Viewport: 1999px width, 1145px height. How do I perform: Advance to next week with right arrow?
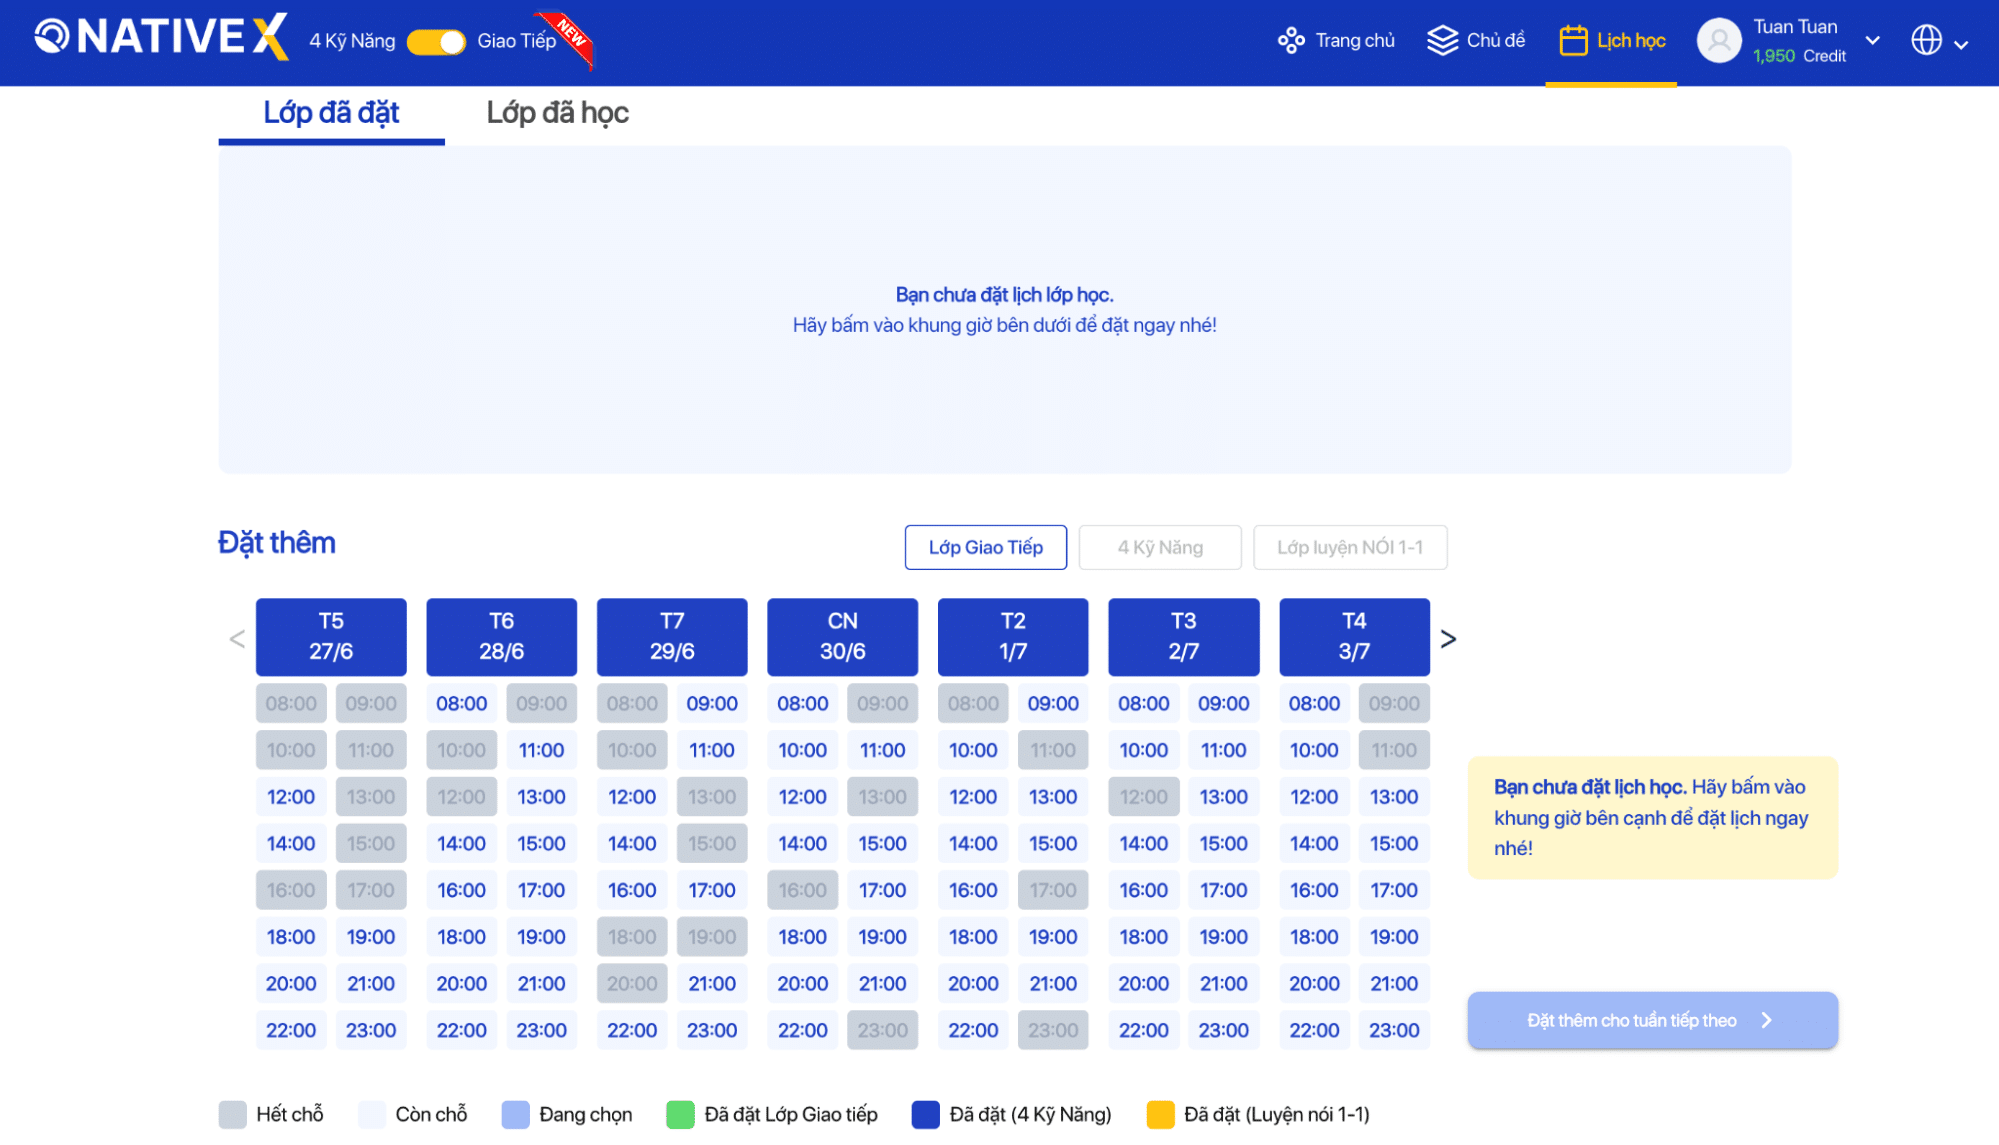coord(1447,639)
